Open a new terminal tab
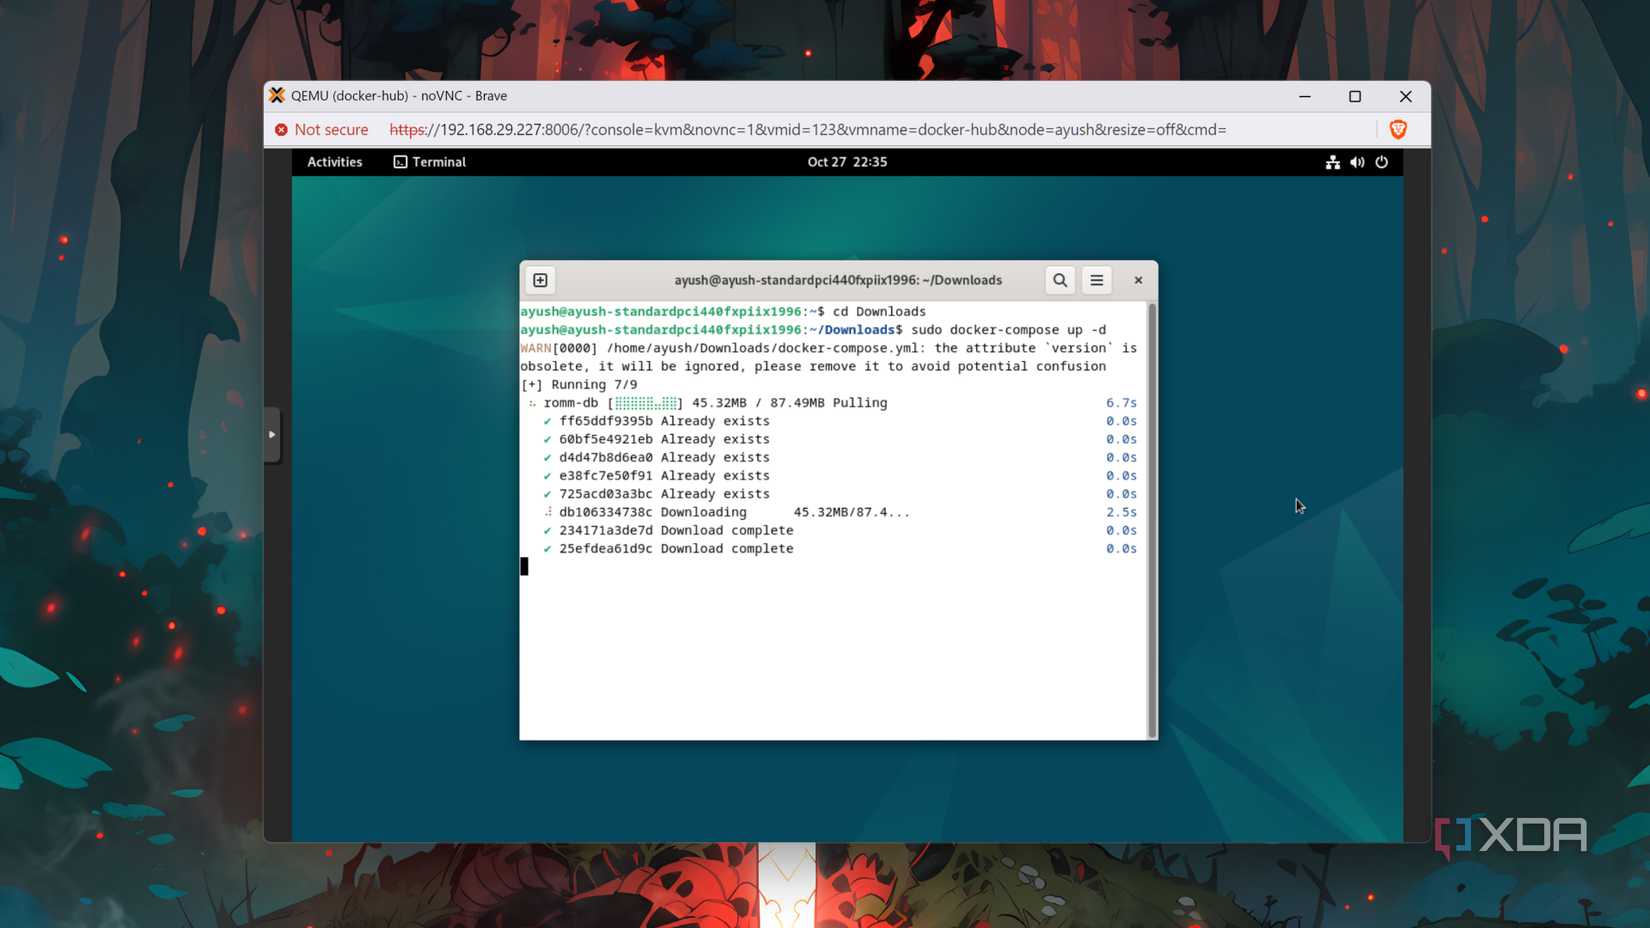 point(540,280)
